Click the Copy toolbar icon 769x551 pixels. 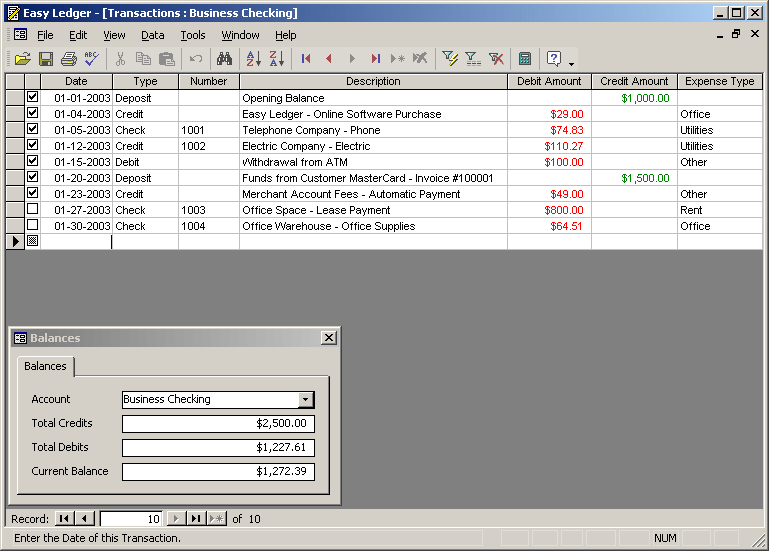(143, 59)
